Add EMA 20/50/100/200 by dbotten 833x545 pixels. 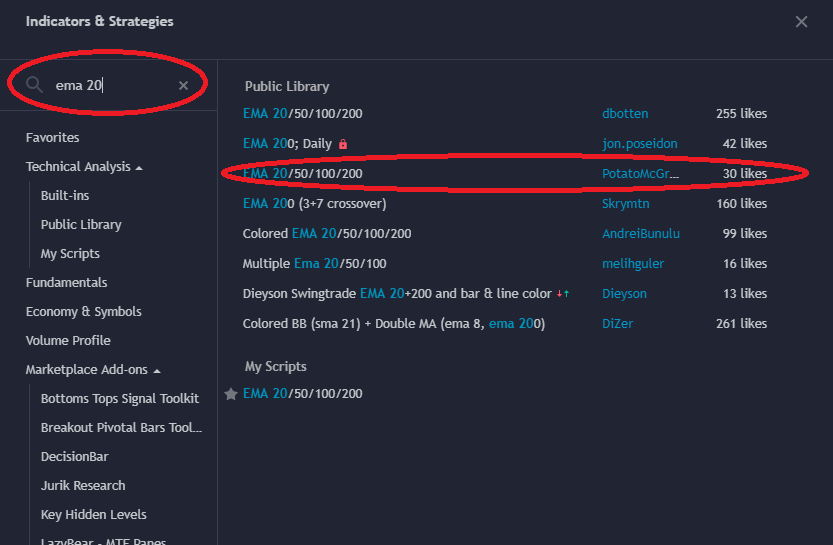pyautogui.click(x=302, y=114)
